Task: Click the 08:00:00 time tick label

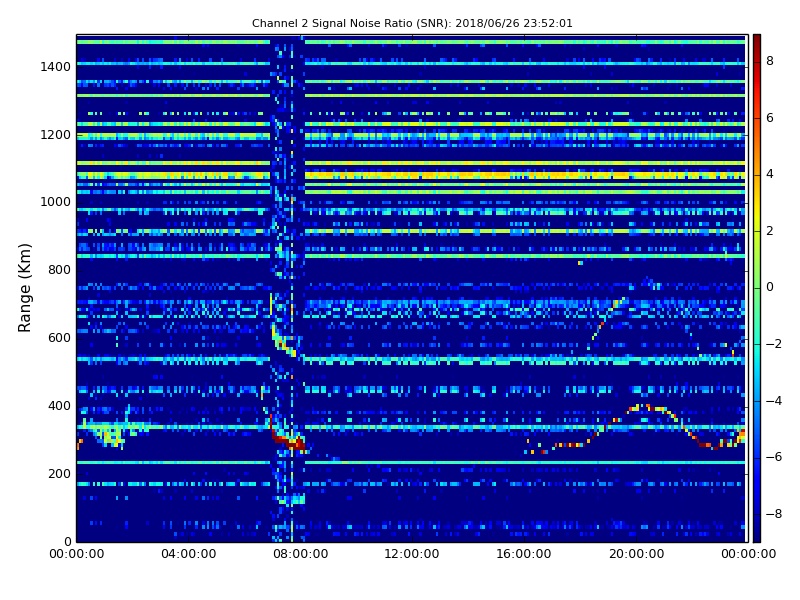Action: tap(301, 554)
